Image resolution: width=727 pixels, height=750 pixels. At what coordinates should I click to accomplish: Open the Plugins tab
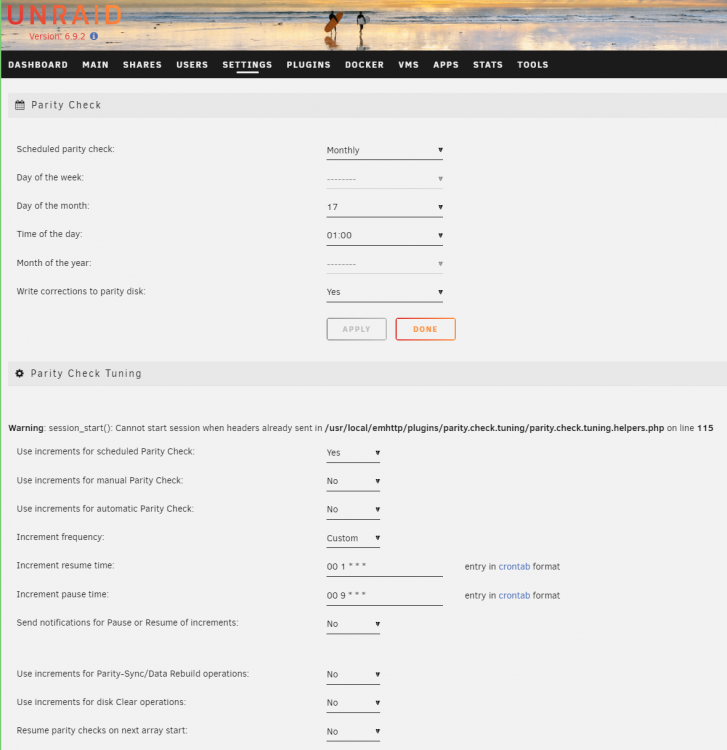coord(308,65)
